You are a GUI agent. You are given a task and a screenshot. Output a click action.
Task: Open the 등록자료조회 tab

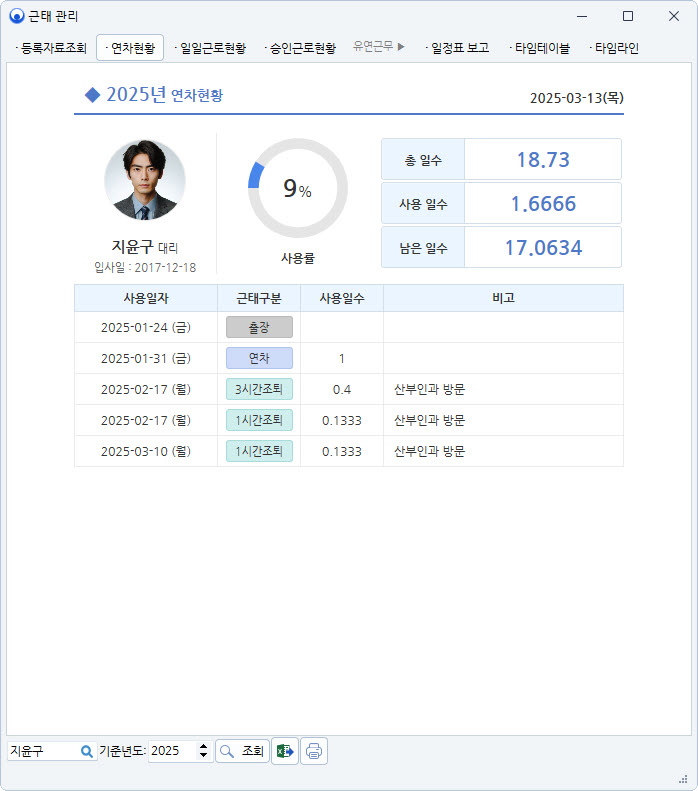click(x=52, y=47)
